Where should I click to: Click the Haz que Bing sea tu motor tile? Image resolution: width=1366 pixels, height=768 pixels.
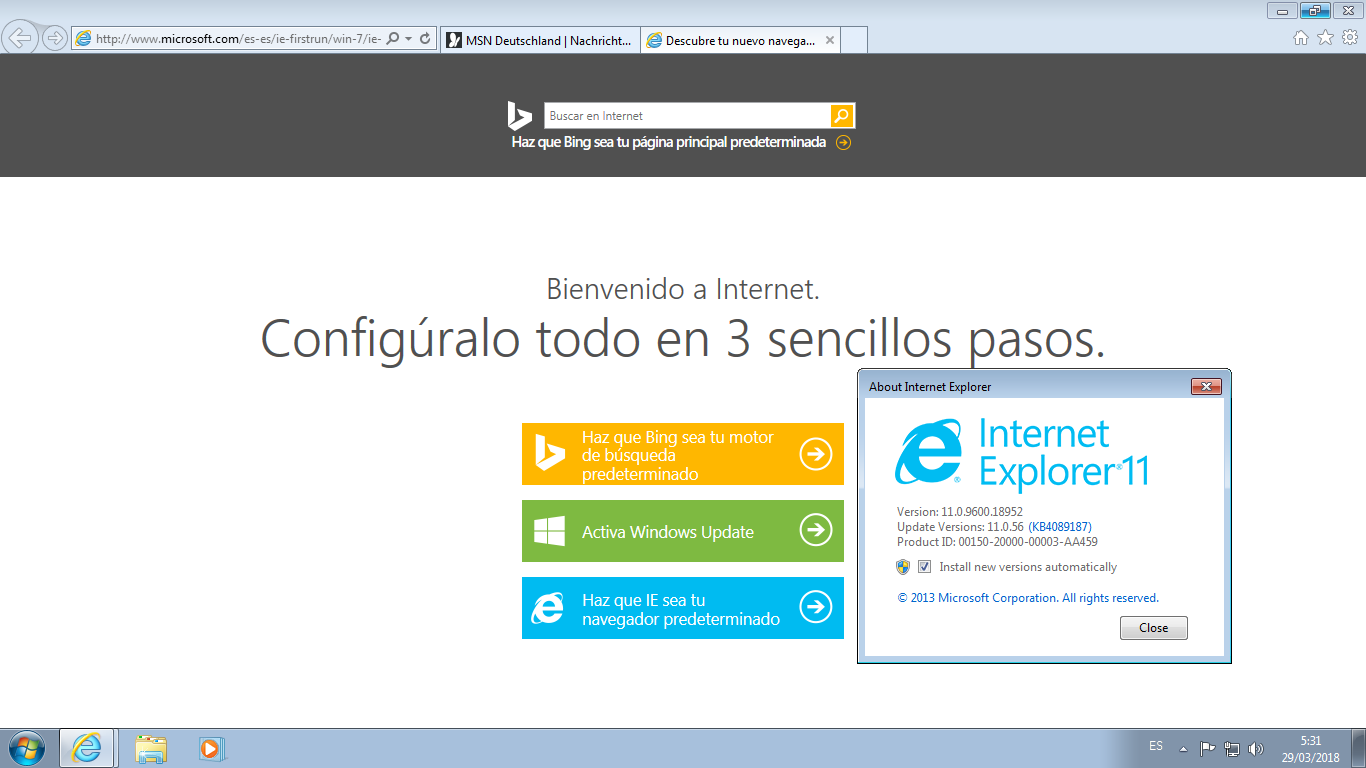[683, 454]
